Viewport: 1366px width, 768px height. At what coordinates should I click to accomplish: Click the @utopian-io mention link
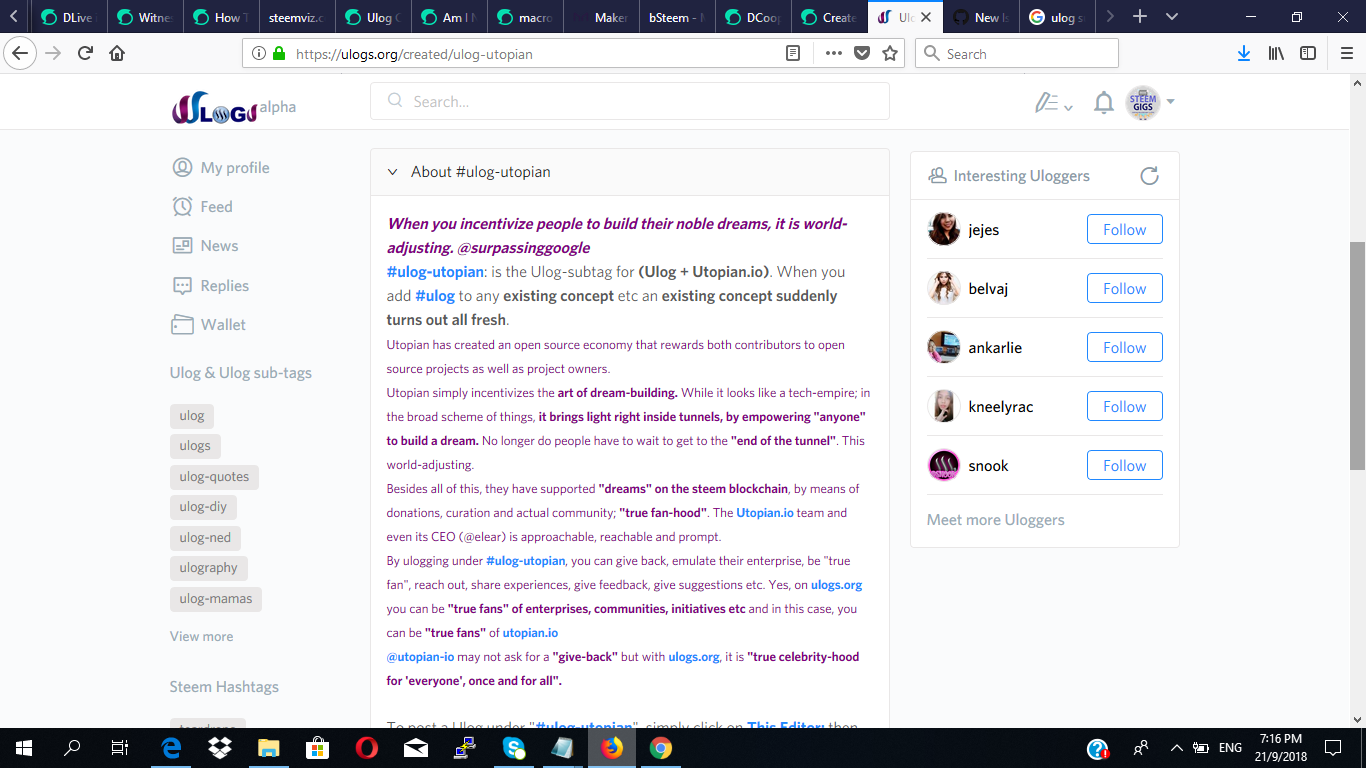pyautogui.click(x=420, y=657)
